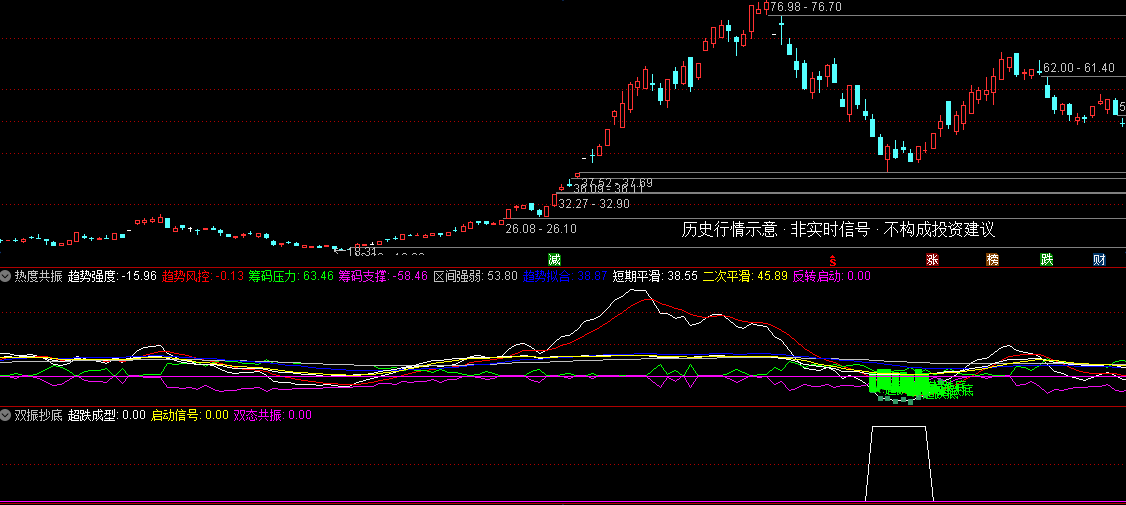Collapse the 双振抄底 indicator panel arrow
The image size is (1126, 505).
pyautogui.click(x=6, y=414)
